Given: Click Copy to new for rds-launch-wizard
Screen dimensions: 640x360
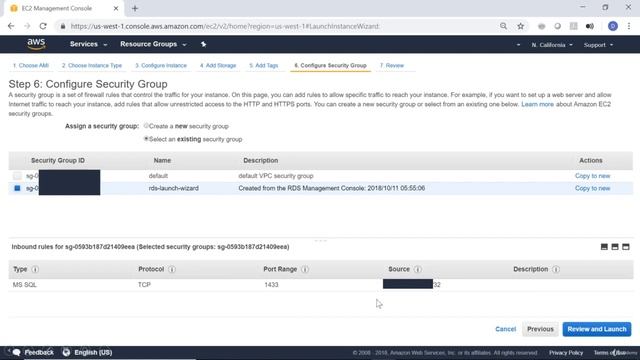Looking at the screenshot, I should [x=592, y=188].
